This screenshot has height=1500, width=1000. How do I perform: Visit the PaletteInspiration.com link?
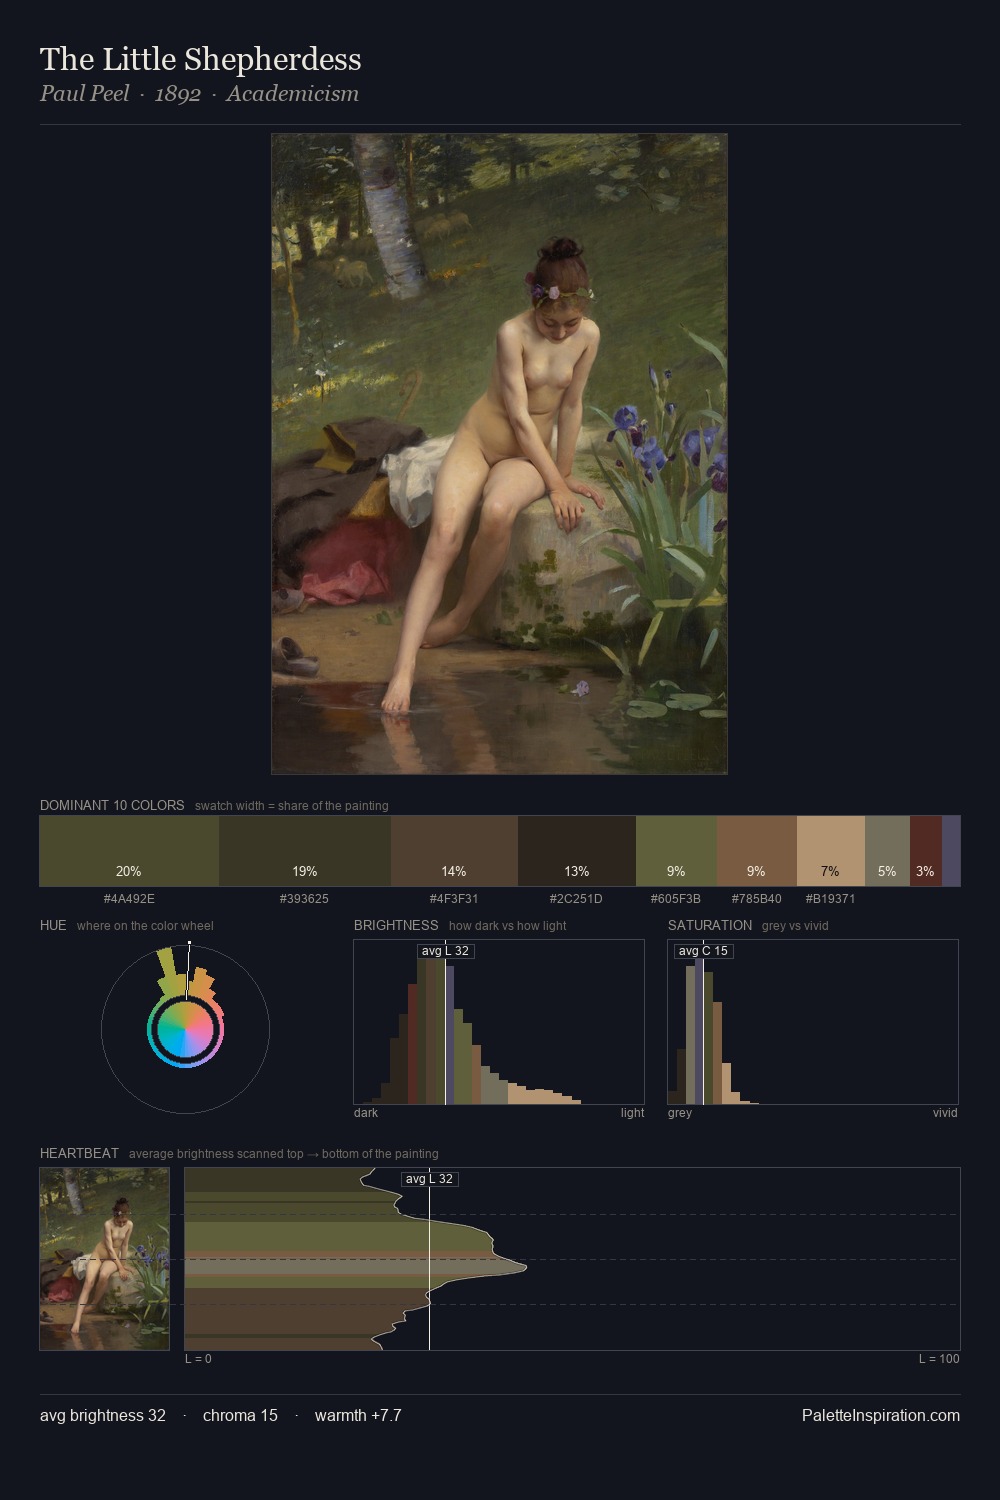point(881,1416)
